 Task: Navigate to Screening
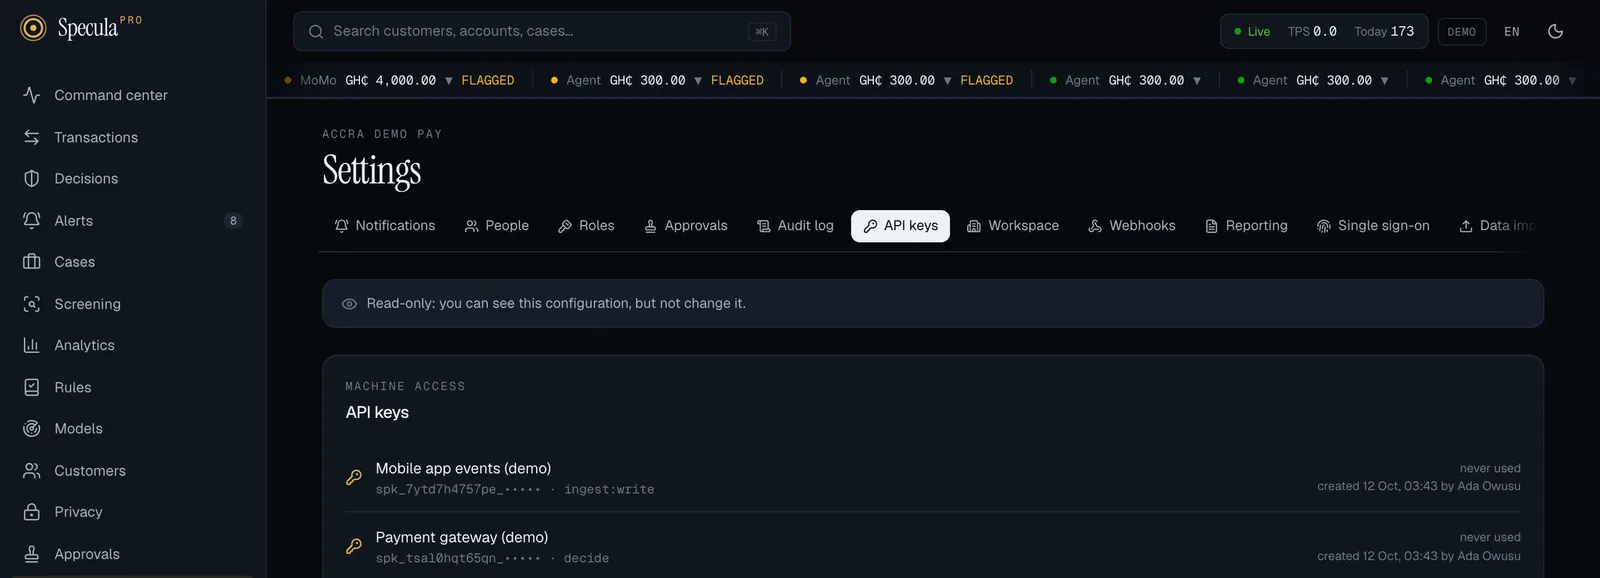pos(133,304)
